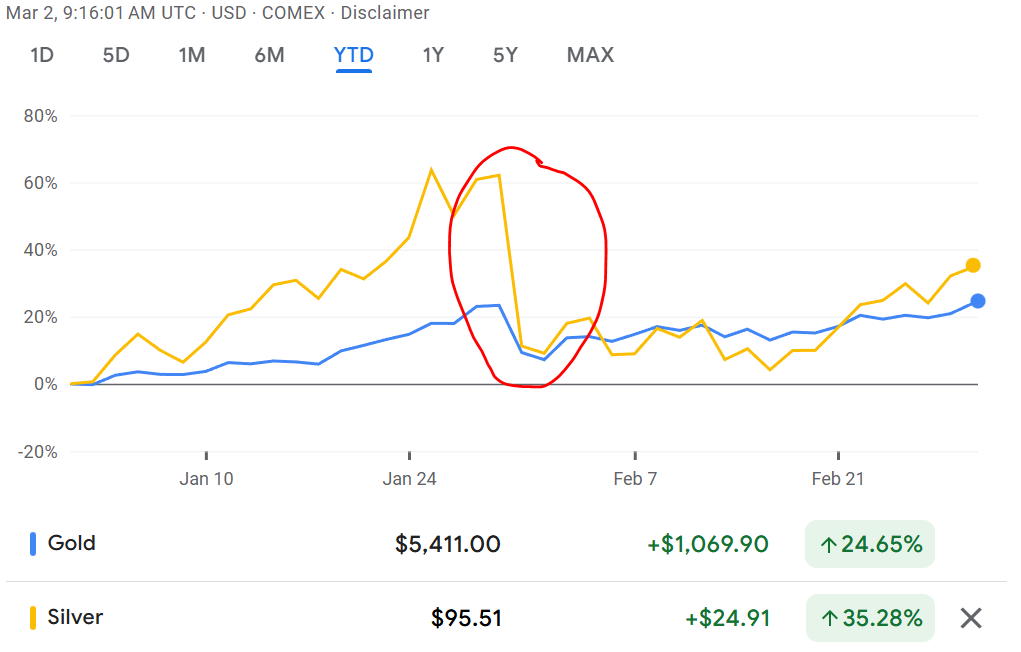Click the Feb 7 date marker on axis
This screenshot has height=652, width=1021.
pyautogui.click(x=635, y=479)
